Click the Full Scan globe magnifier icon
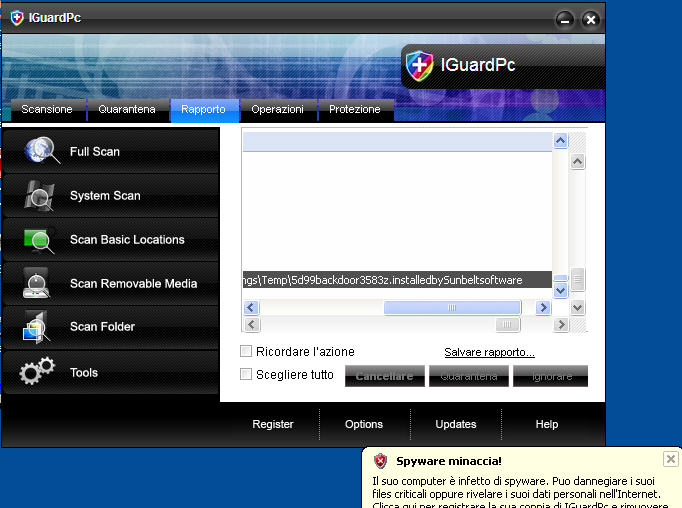The image size is (682, 508). (x=42, y=150)
